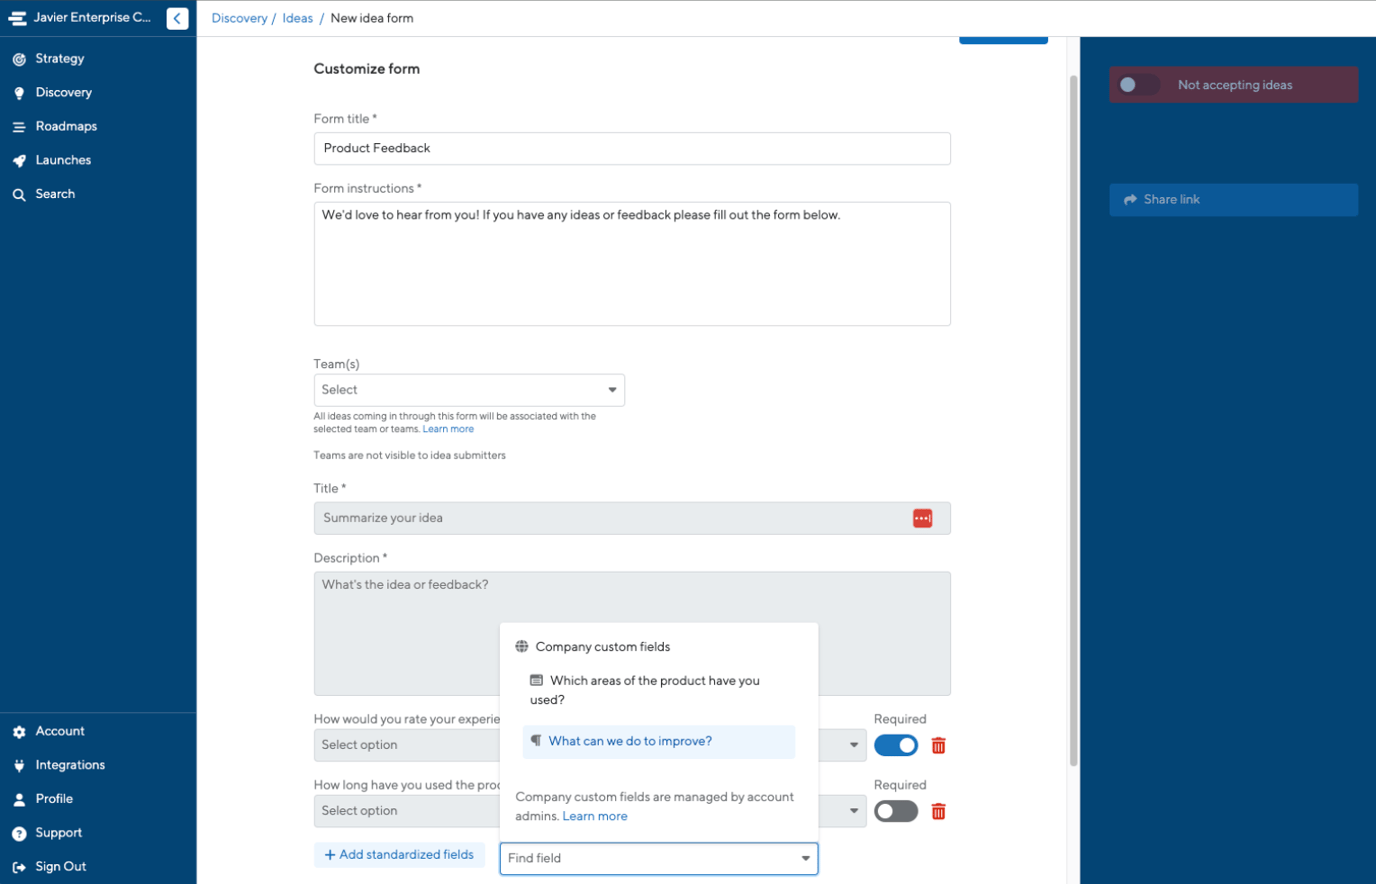This screenshot has height=884, width=1376.
Task: Collapse the sidebar using the chevron button
Action: [x=177, y=17]
